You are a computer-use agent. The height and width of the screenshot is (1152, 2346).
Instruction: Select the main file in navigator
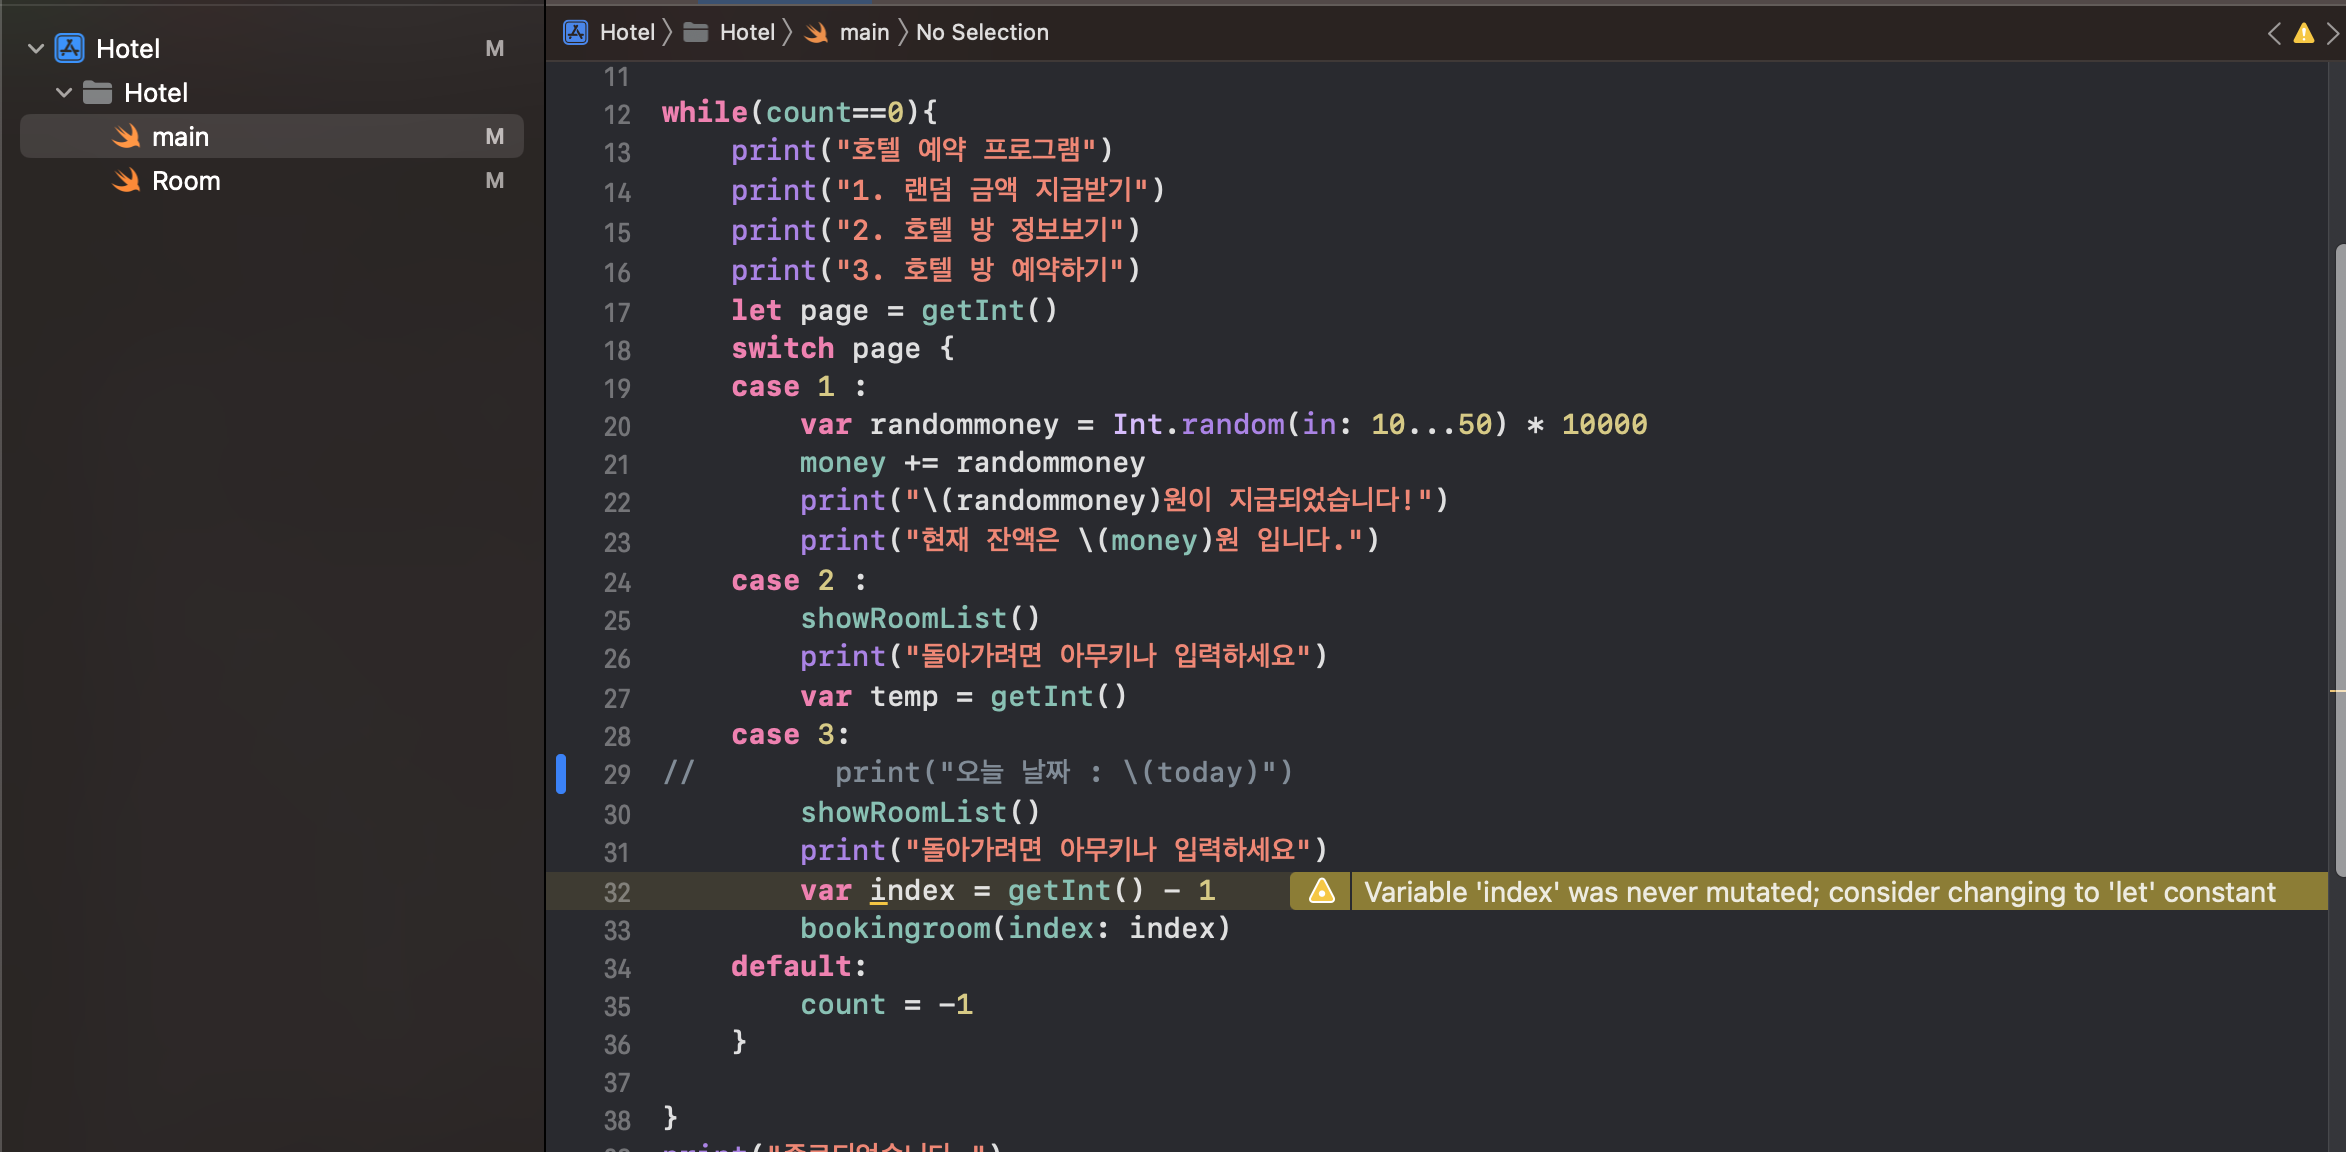coord(180,137)
